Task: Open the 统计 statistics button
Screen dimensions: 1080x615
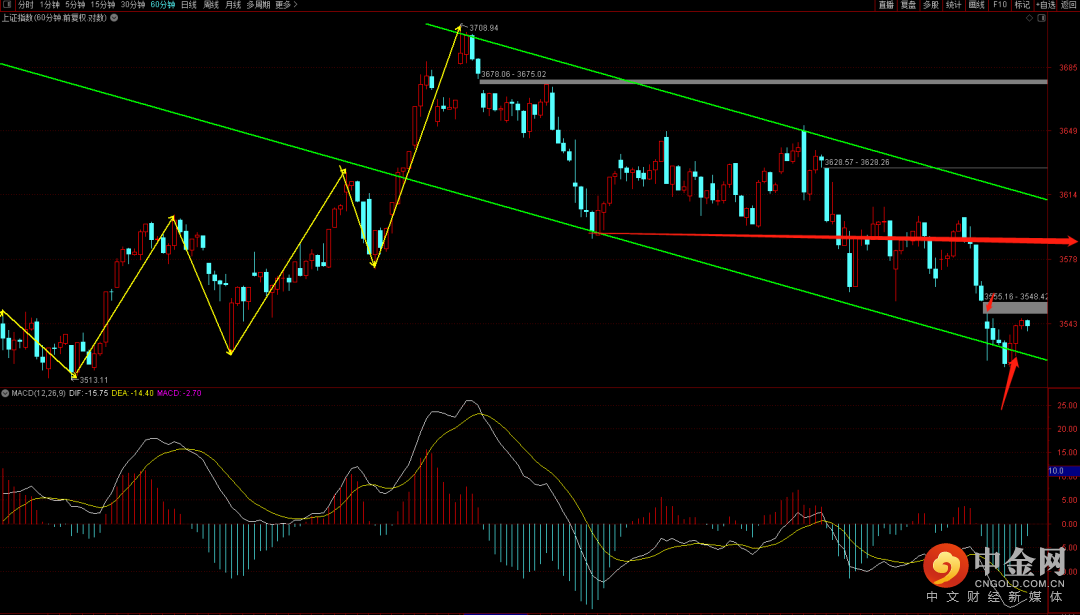Action: click(954, 5)
